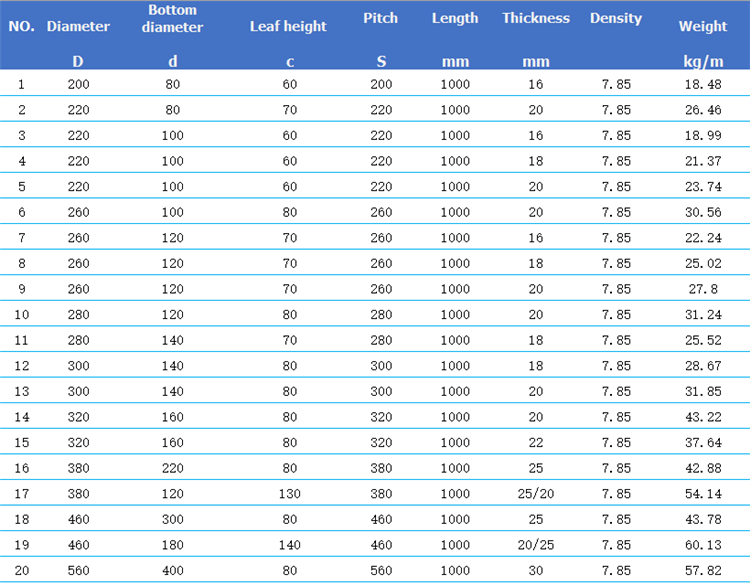Image resolution: width=750 pixels, height=585 pixels.
Task: Select the 20/25 thickness cell
Action: pyautogui.click(x=536, y=544)
